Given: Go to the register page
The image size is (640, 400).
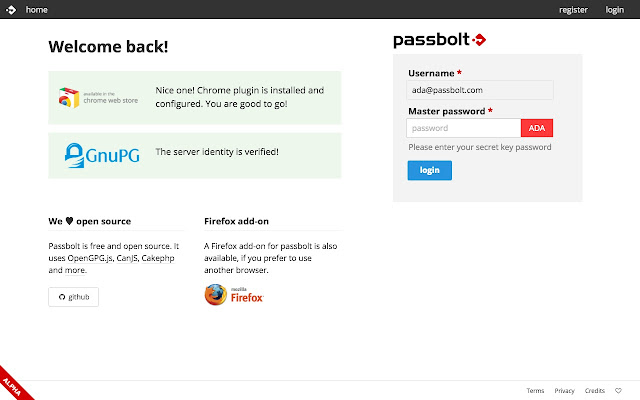Looking at the screenshot, I should [x=573, y=10].
